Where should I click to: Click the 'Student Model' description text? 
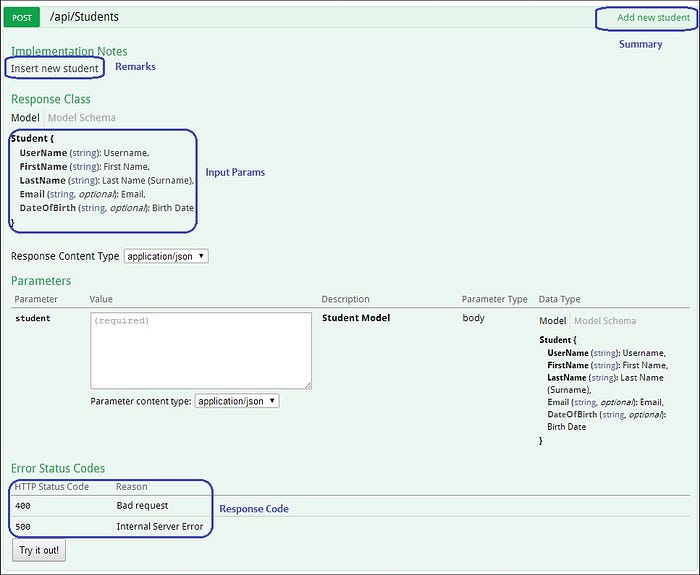coord(356,318)
